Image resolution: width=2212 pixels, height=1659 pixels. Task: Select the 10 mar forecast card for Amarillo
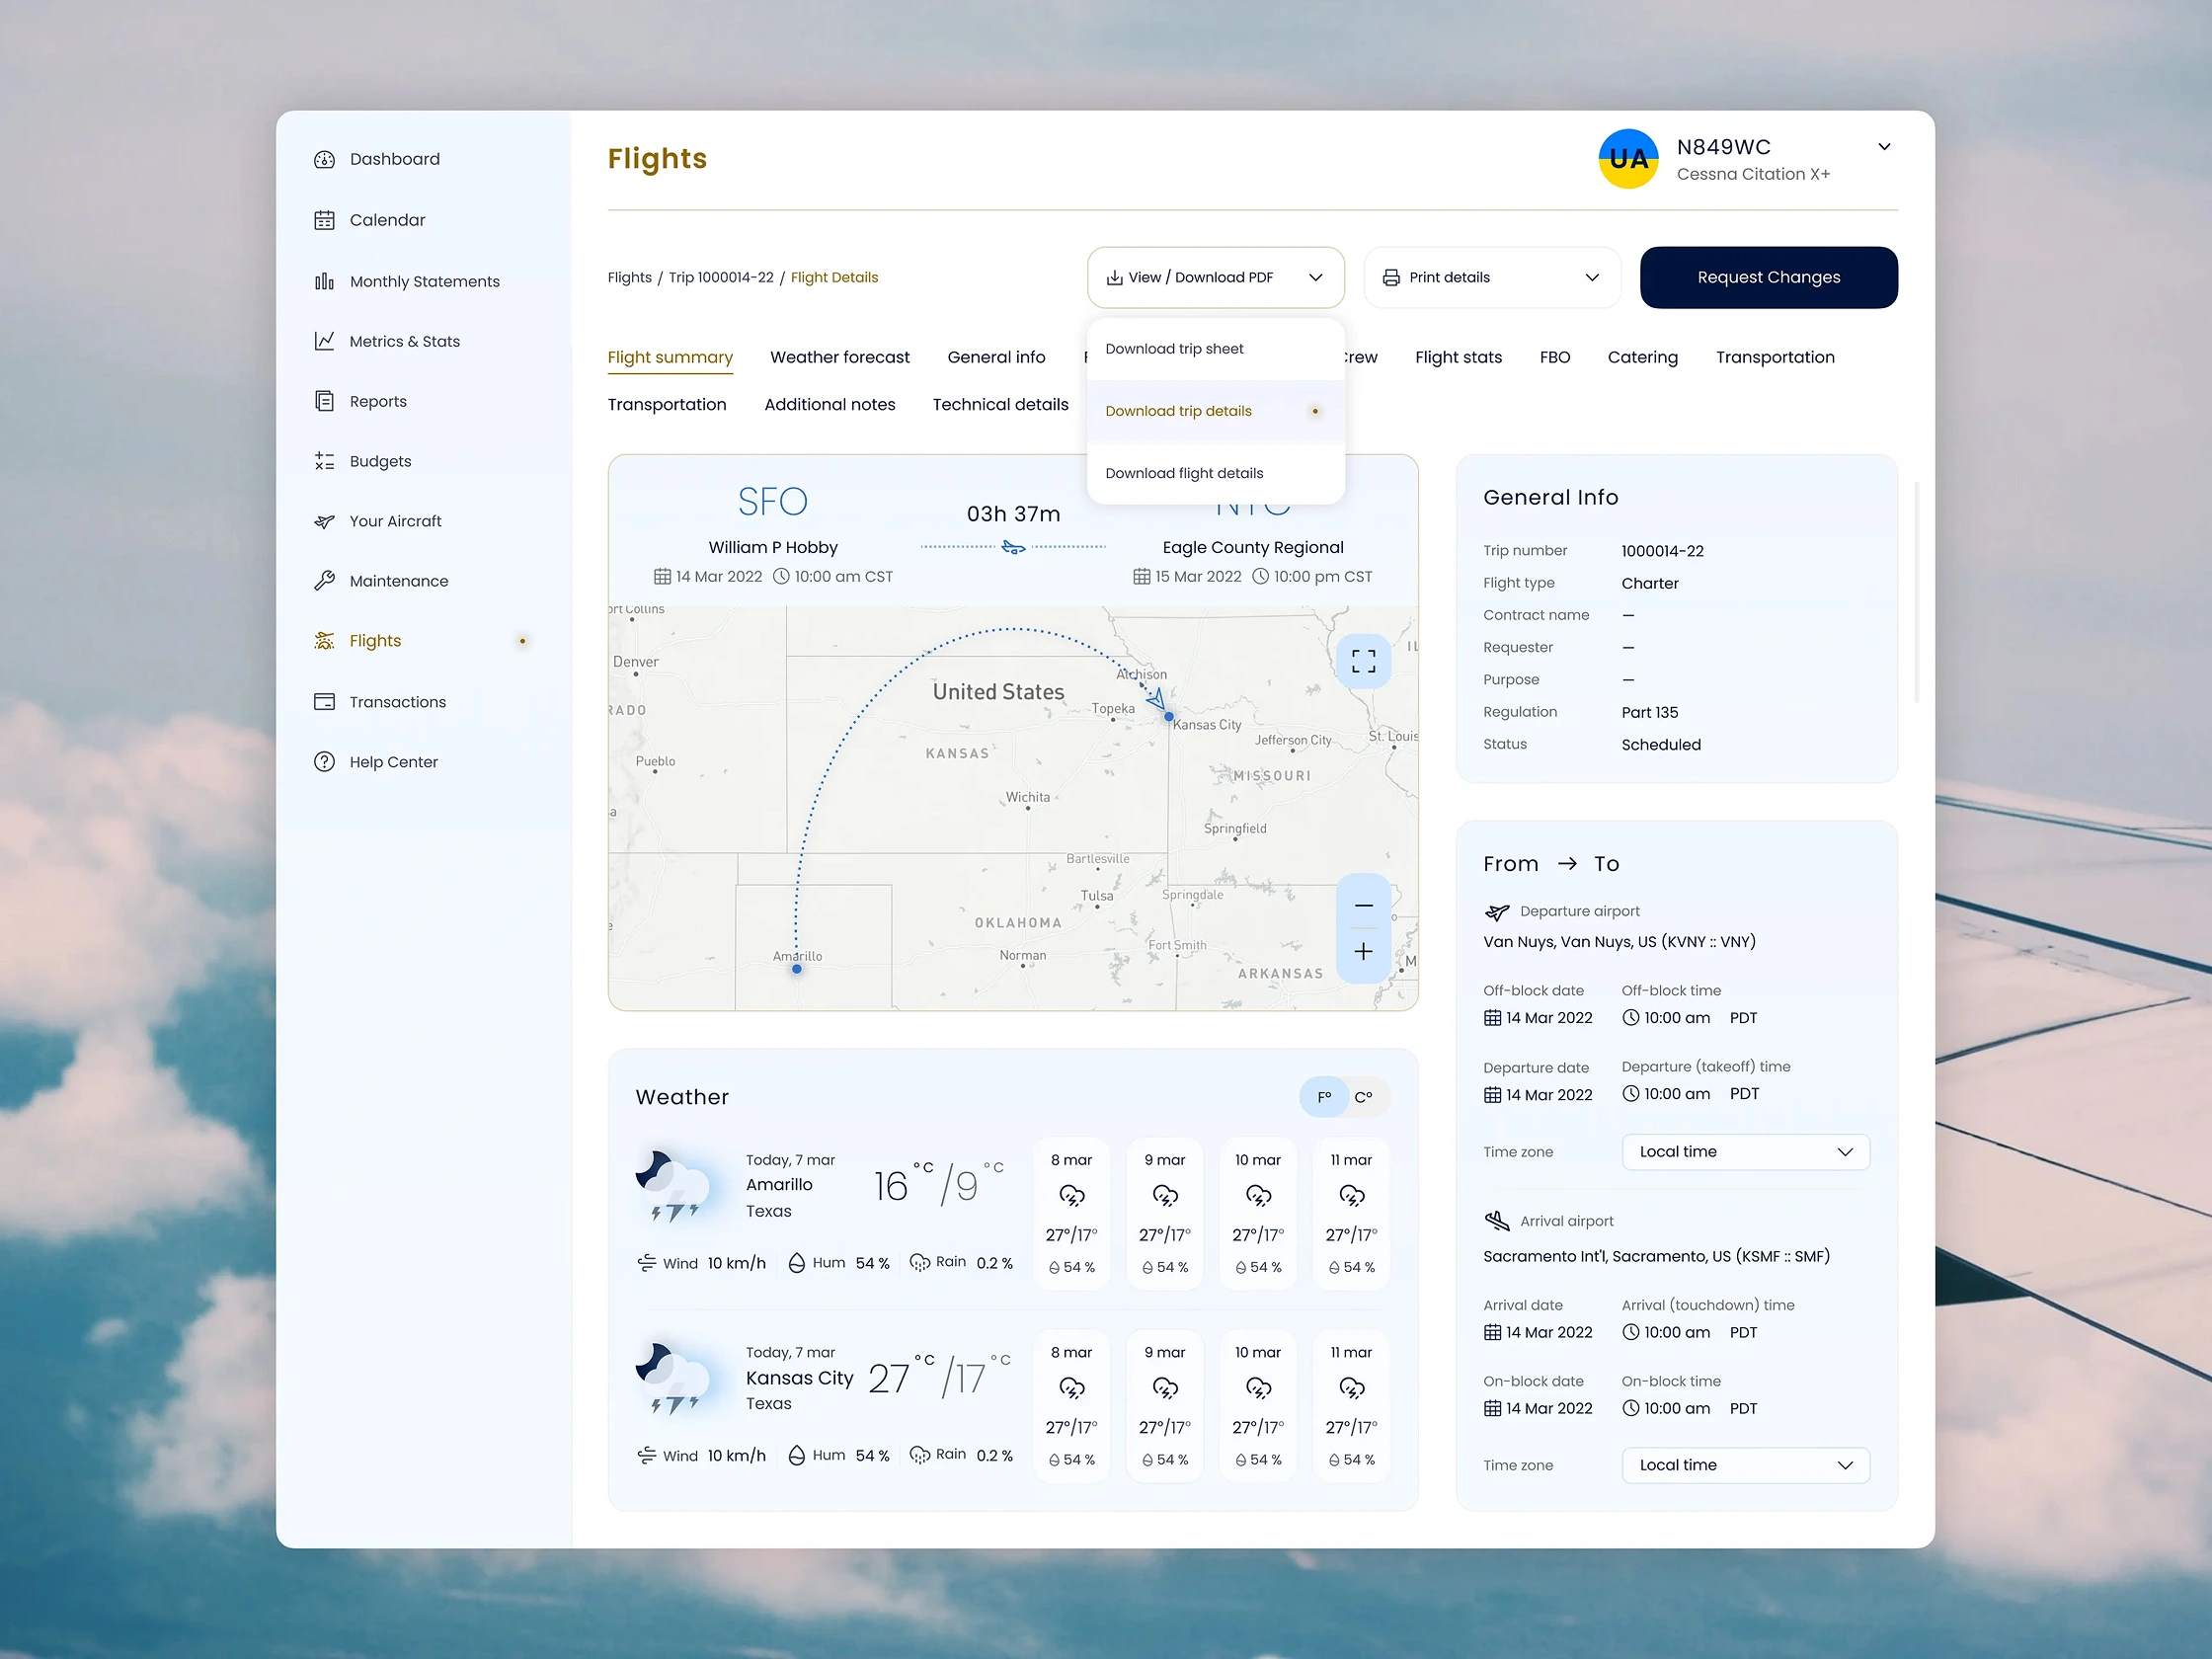click(x=1257, y=1213)
